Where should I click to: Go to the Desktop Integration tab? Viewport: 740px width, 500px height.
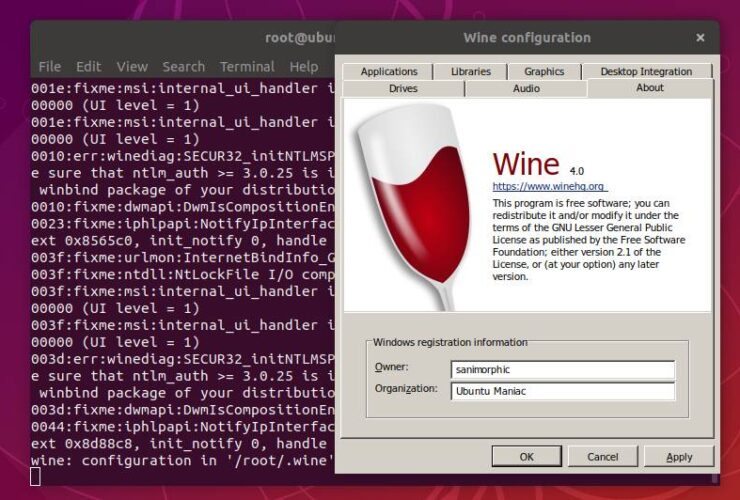646,71
